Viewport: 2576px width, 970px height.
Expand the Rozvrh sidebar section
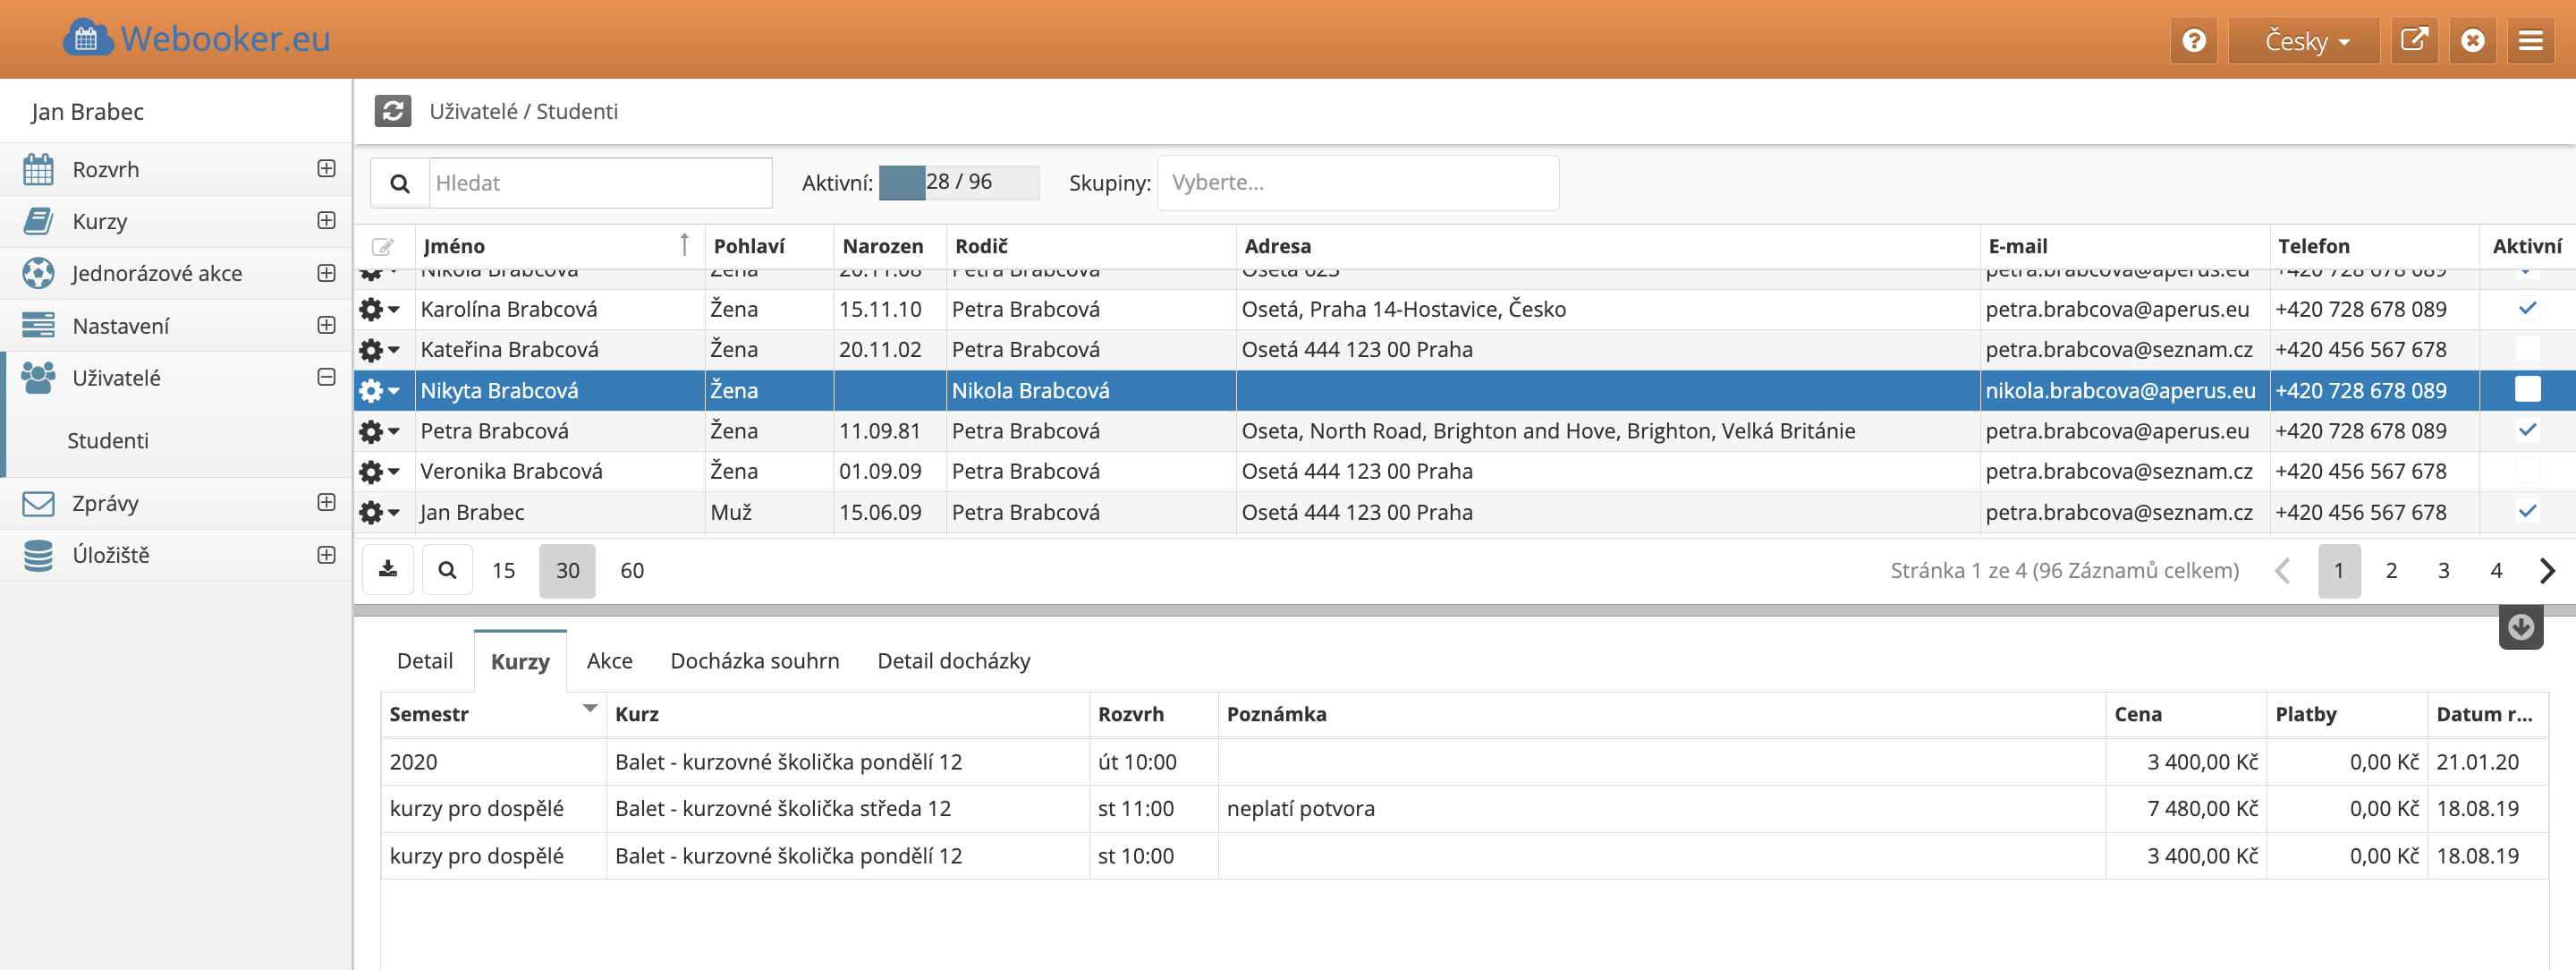click(326, 169)
